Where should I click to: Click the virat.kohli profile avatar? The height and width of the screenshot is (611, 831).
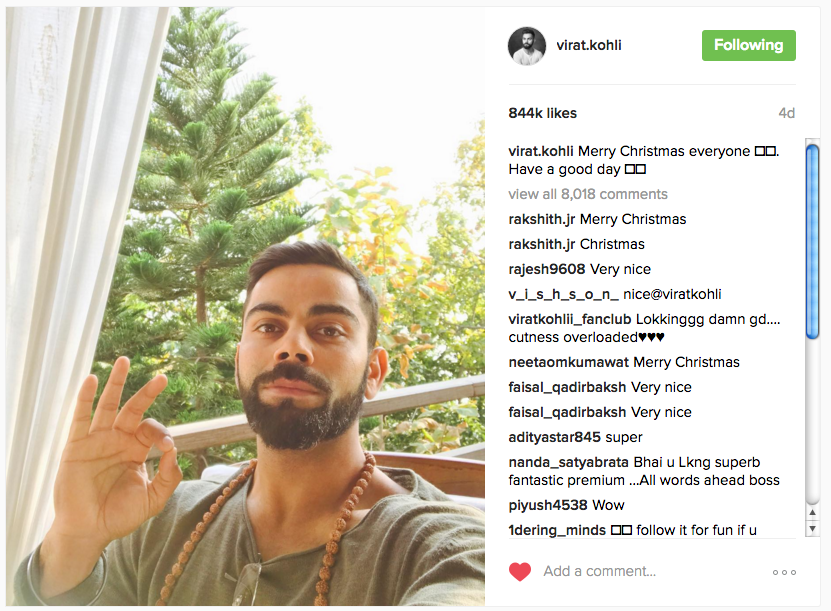coord(526,46)
